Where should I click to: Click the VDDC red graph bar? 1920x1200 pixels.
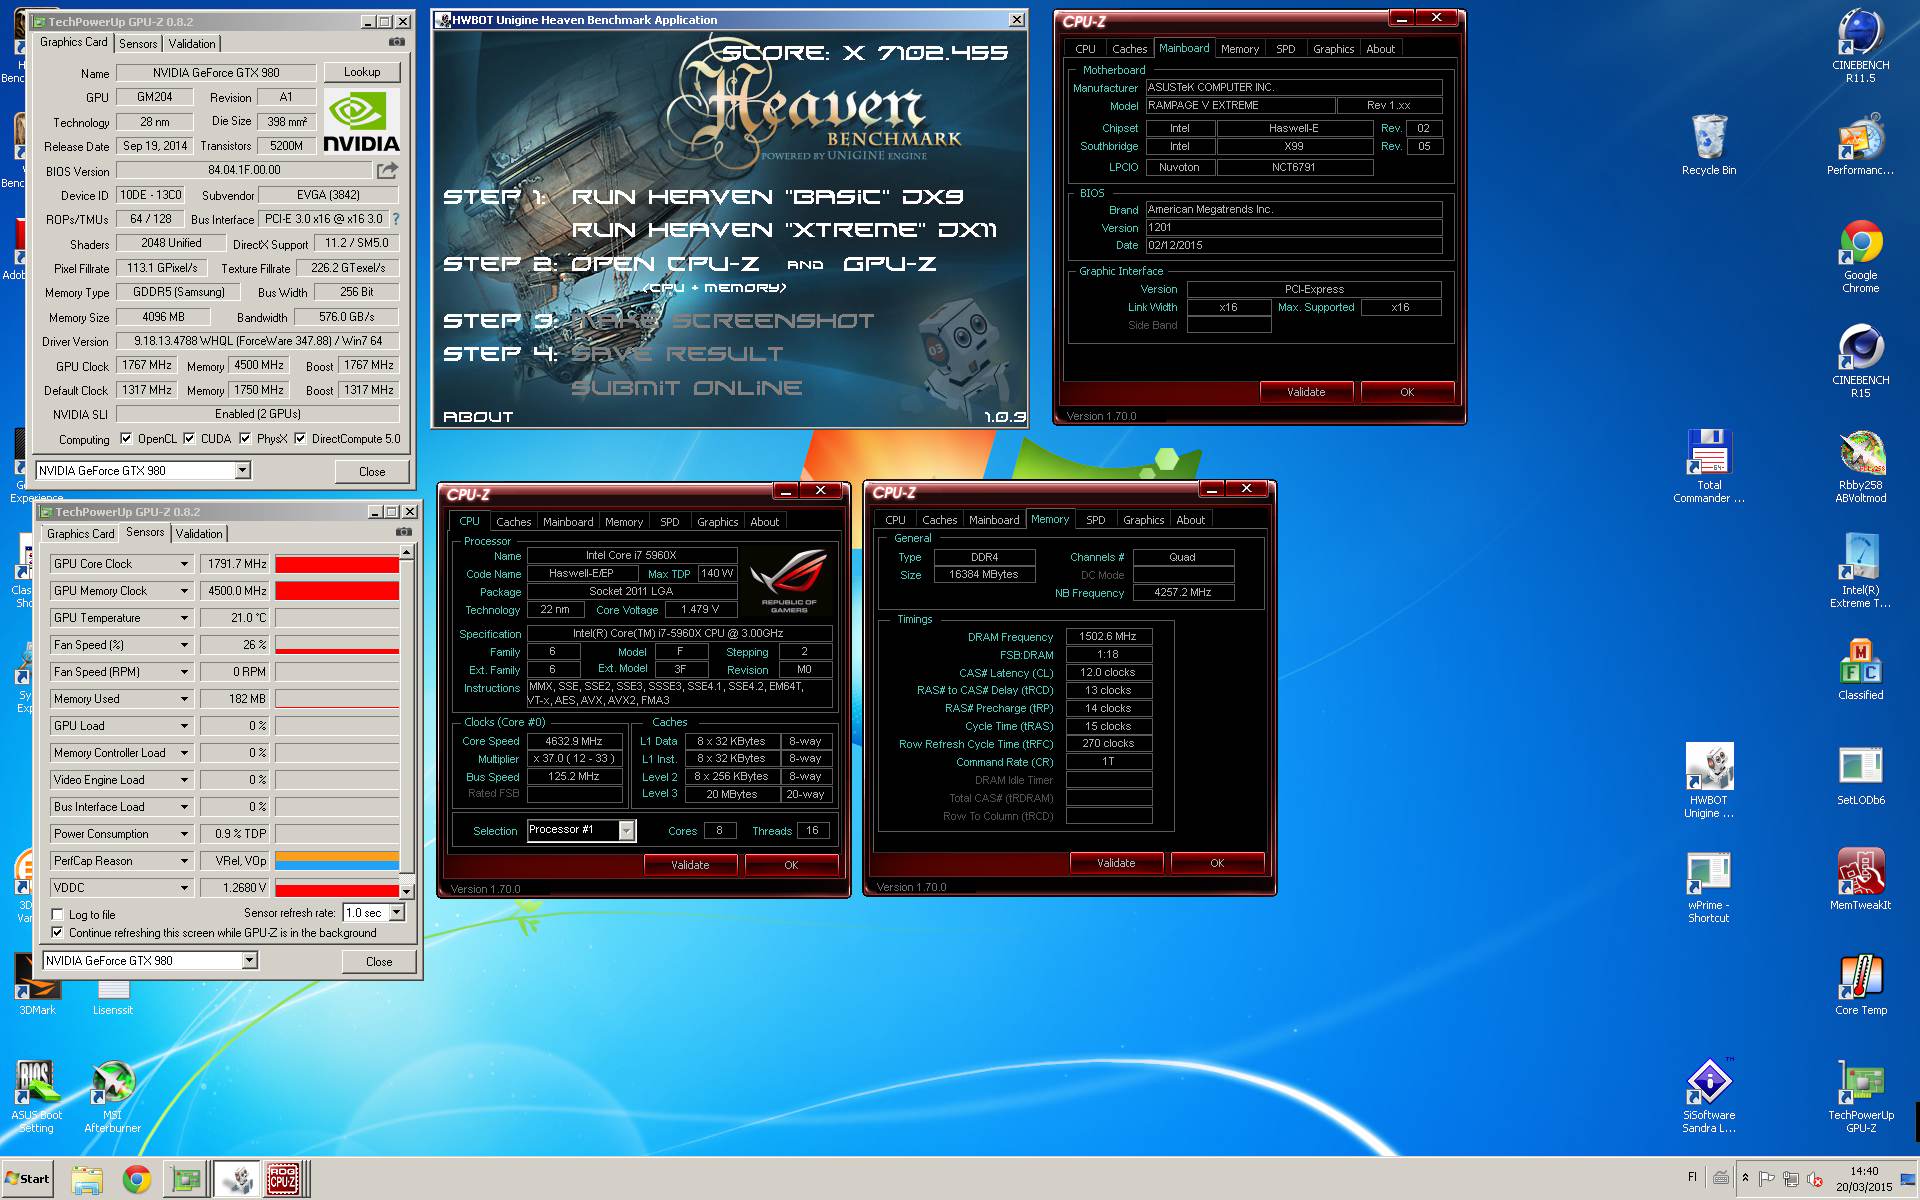point(337,888)
